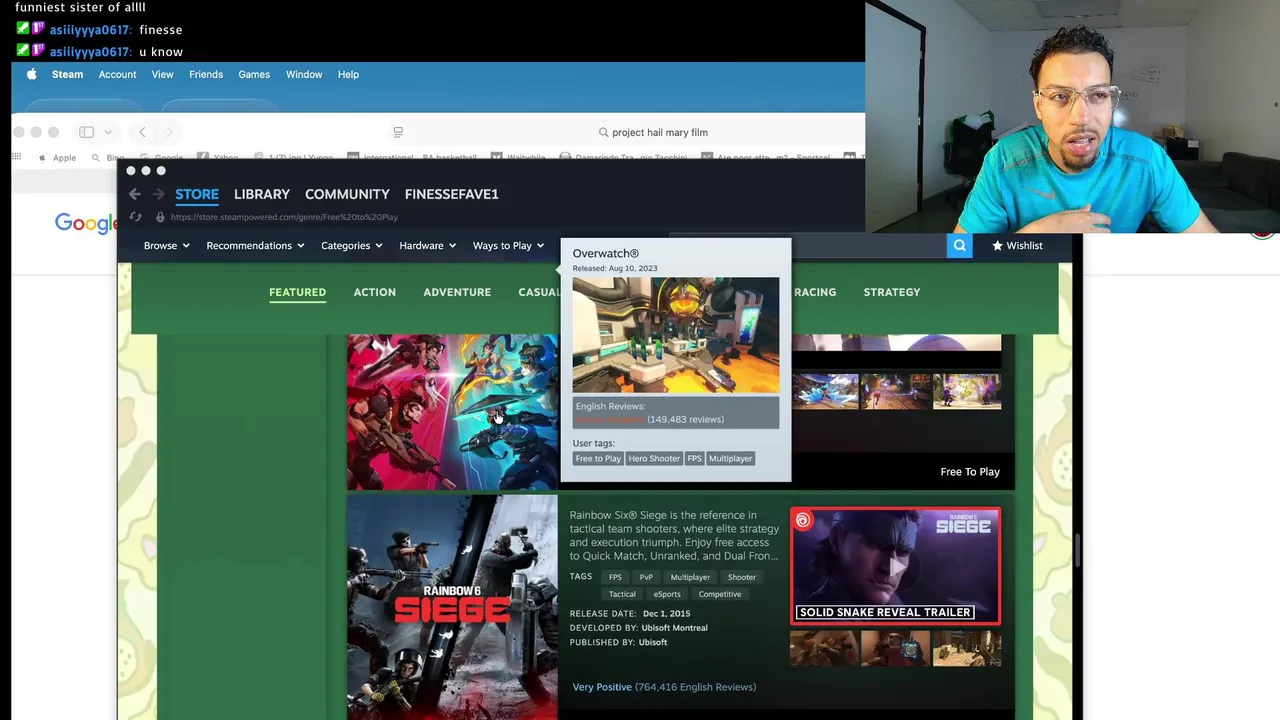Screen dimensions: 1280x720
Task: Open the Apple bookmark in Safari
Action: [57, 157]
